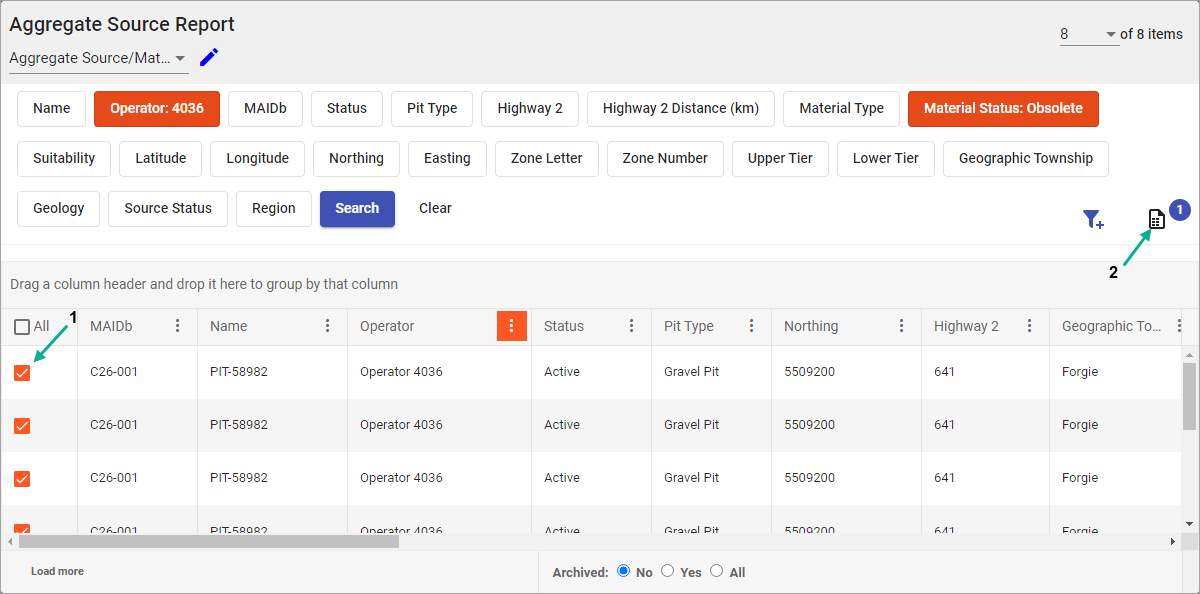This screenshot has height=594, width=1200.
Task: Open the Pit Type column options menu
Action: 752,326
